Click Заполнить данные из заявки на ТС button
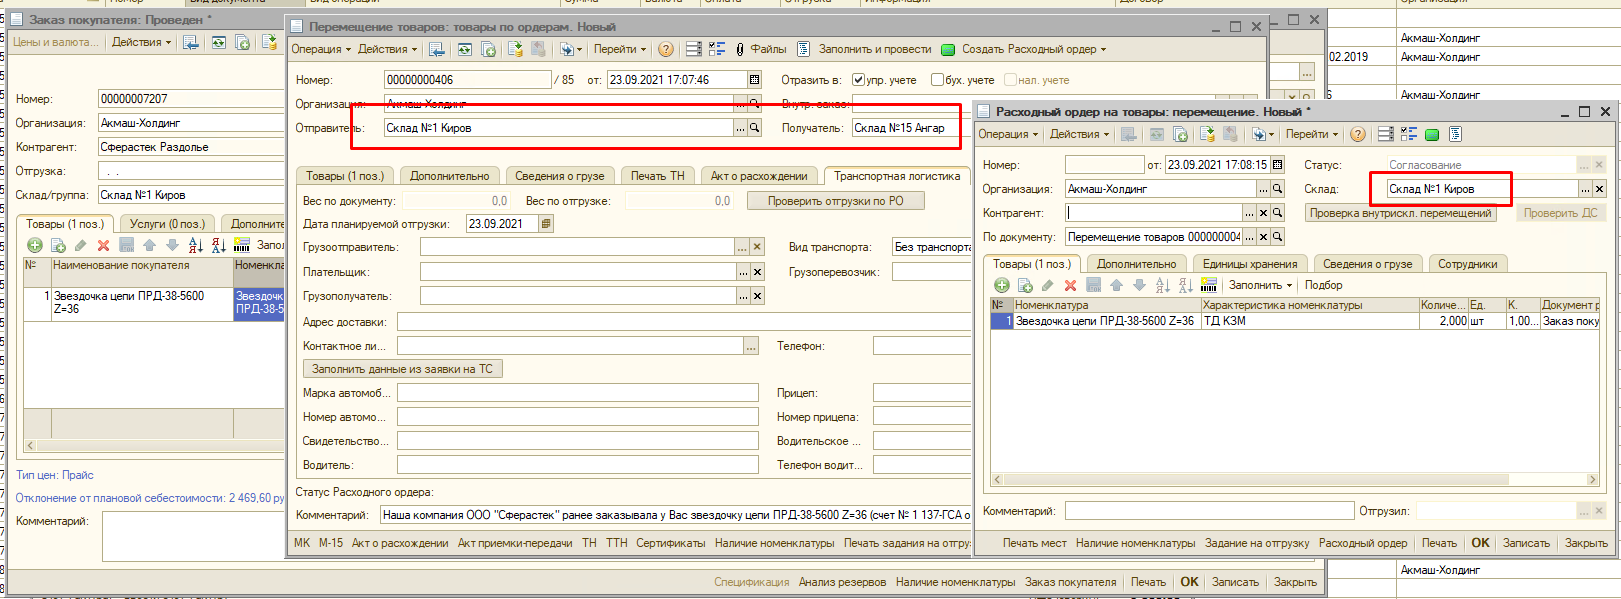This screenshot has width=1621, height=599. pyautogui.click(x=402, y=369)
